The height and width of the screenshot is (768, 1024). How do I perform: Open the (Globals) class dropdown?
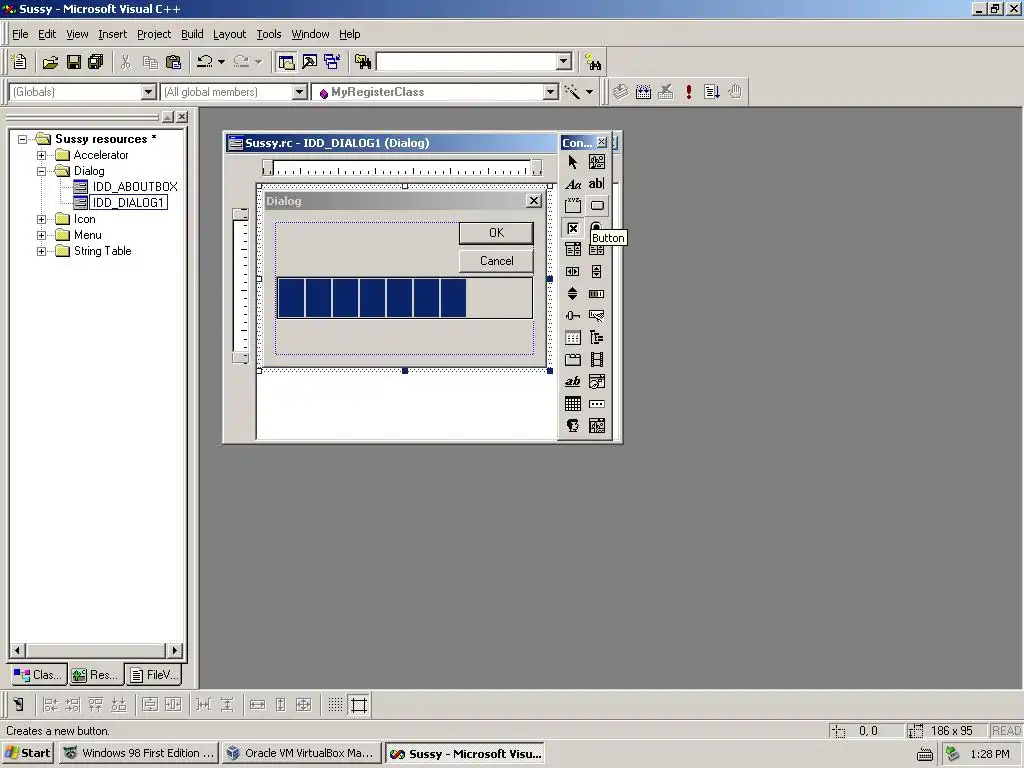[149, 92]
